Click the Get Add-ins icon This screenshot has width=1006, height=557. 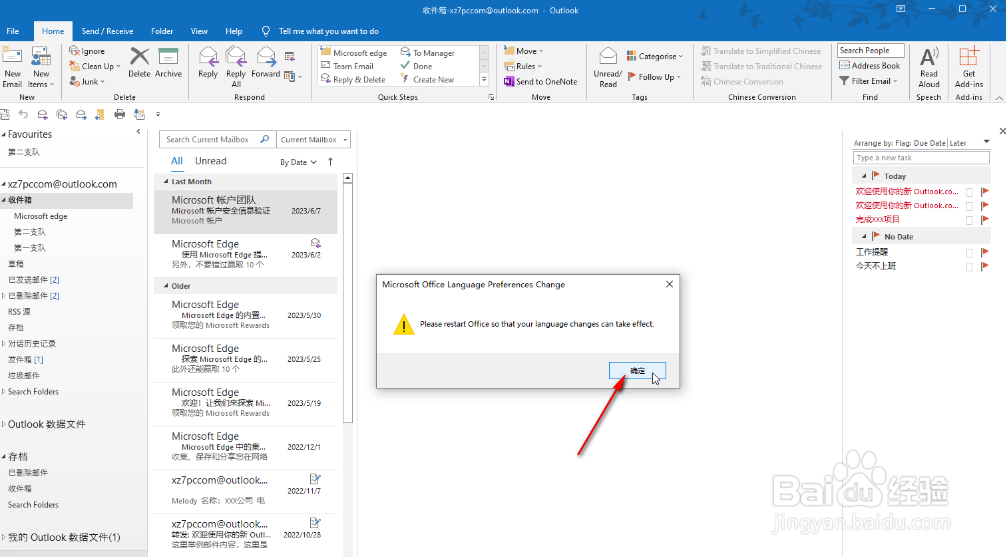(x=969, y=56)
